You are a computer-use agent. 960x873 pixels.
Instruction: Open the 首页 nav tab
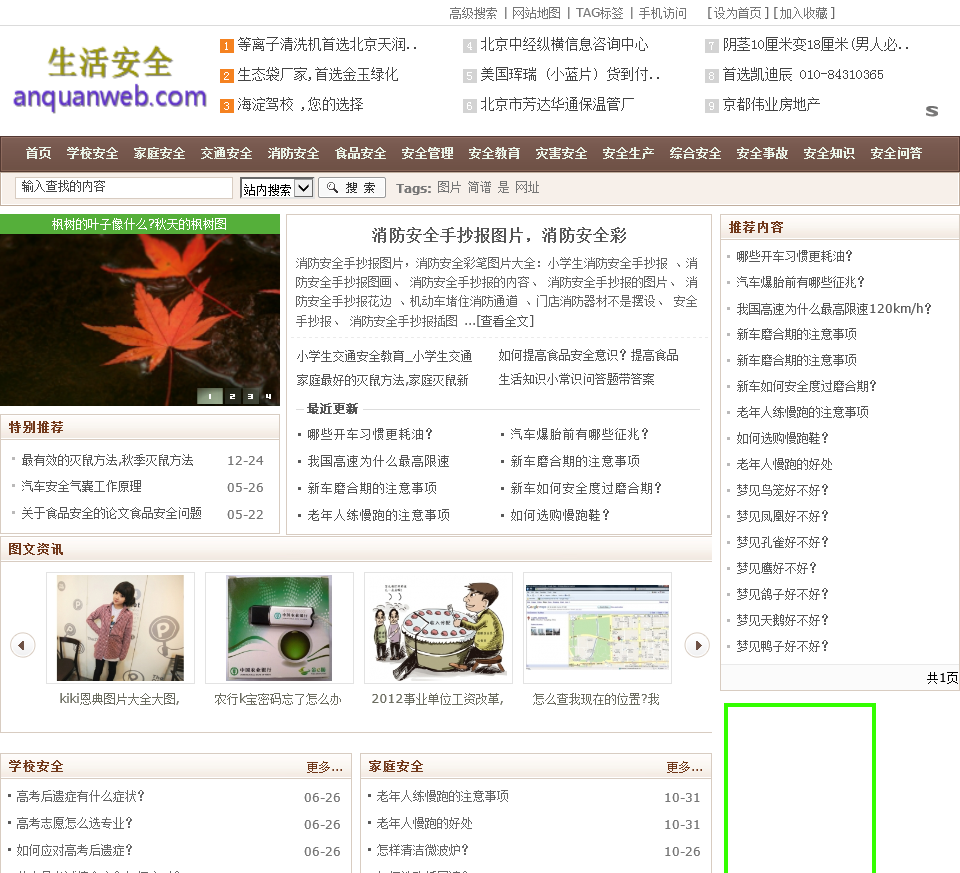click(38, 153)
